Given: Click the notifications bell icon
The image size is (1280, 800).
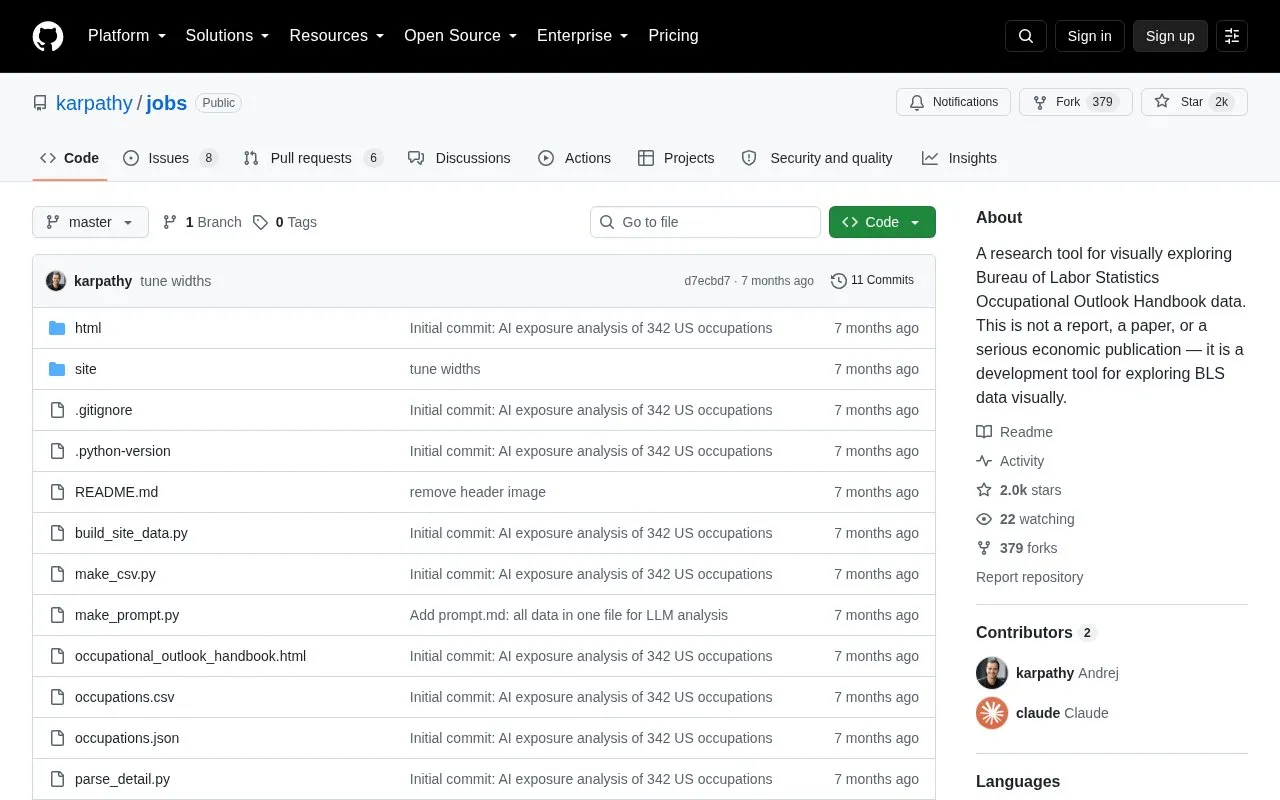Looking at the screenshot, I should pyautogui.click(x=917, y=102).
